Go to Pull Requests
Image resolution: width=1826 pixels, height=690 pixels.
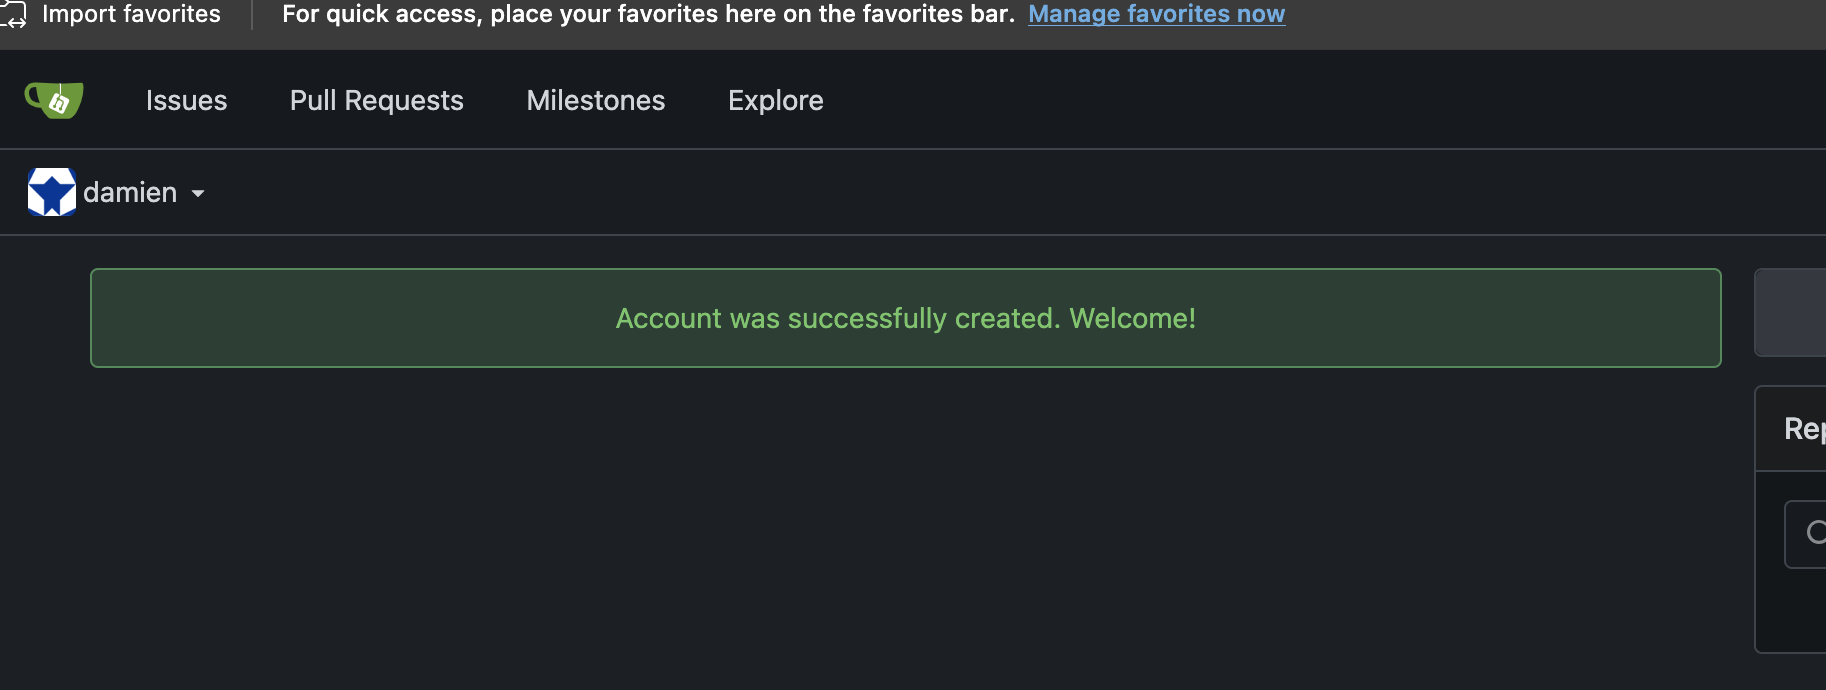pyautogui.click(x=376, y=100)
